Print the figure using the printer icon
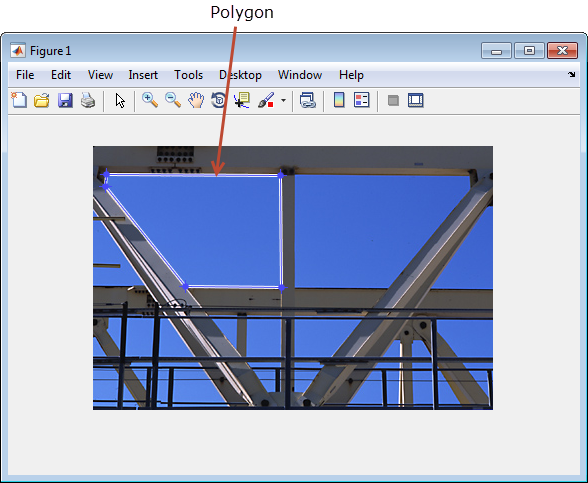This screenshot has width=588, height=483. tap(88, 100)
